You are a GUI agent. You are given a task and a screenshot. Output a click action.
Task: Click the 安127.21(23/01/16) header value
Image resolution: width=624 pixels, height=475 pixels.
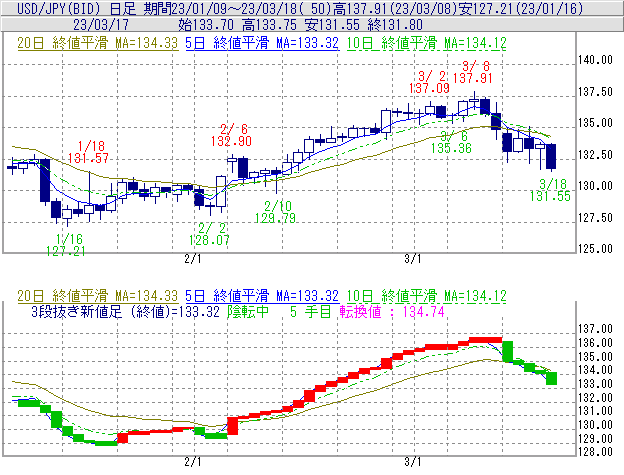520,8
